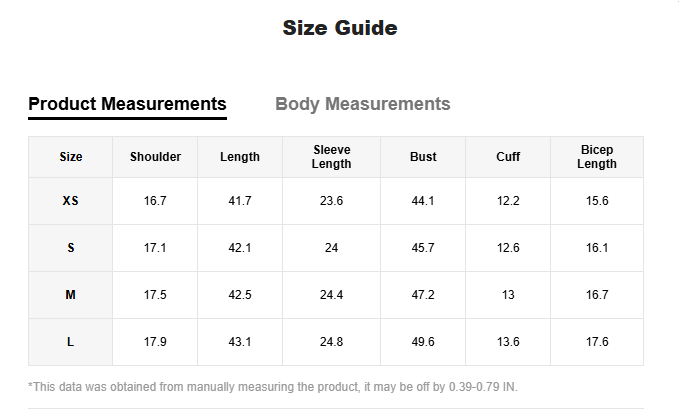Select the S cuff value 12.6
This screenshot has width=679, height=418.
tap(508, 248)
